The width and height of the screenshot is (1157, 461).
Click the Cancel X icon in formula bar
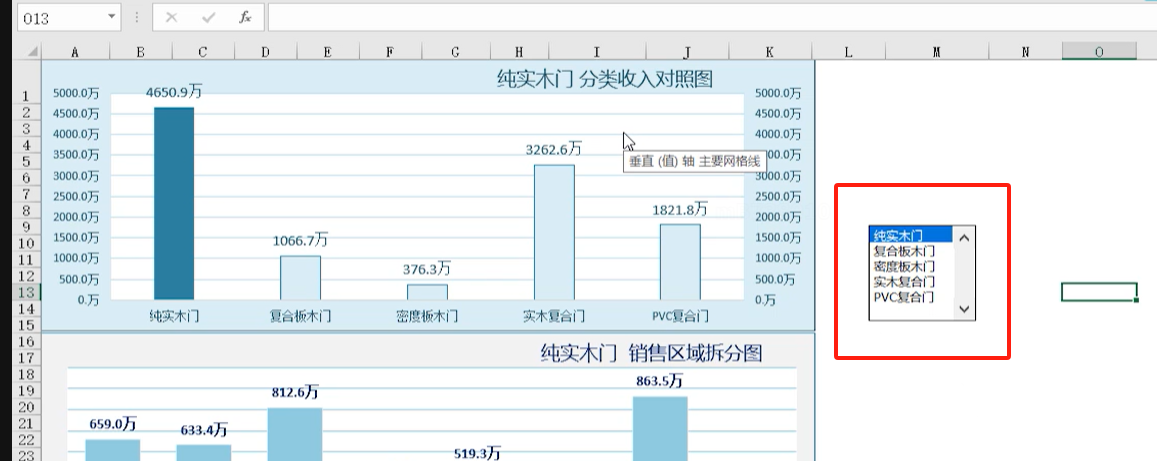pos(172,18)
